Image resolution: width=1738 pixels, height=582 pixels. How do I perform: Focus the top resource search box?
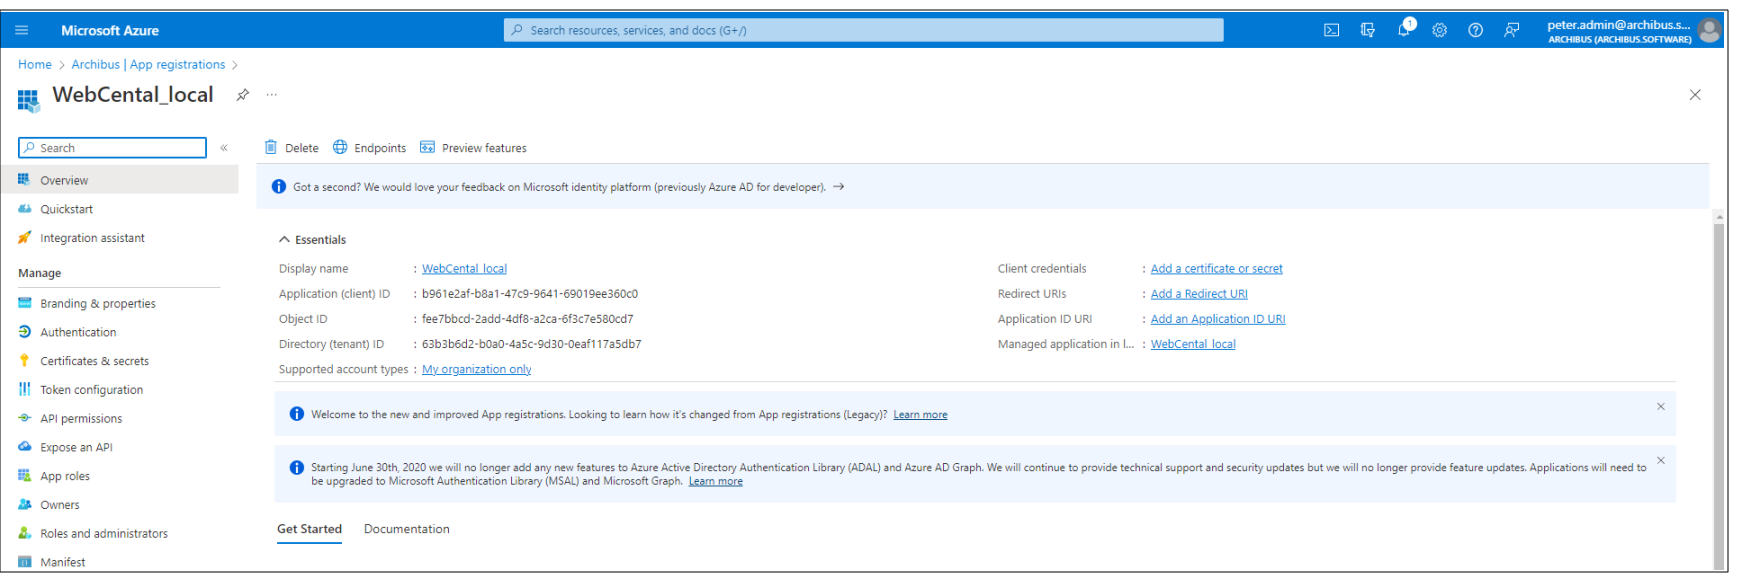pyautogui.click(x=864, y=30)
